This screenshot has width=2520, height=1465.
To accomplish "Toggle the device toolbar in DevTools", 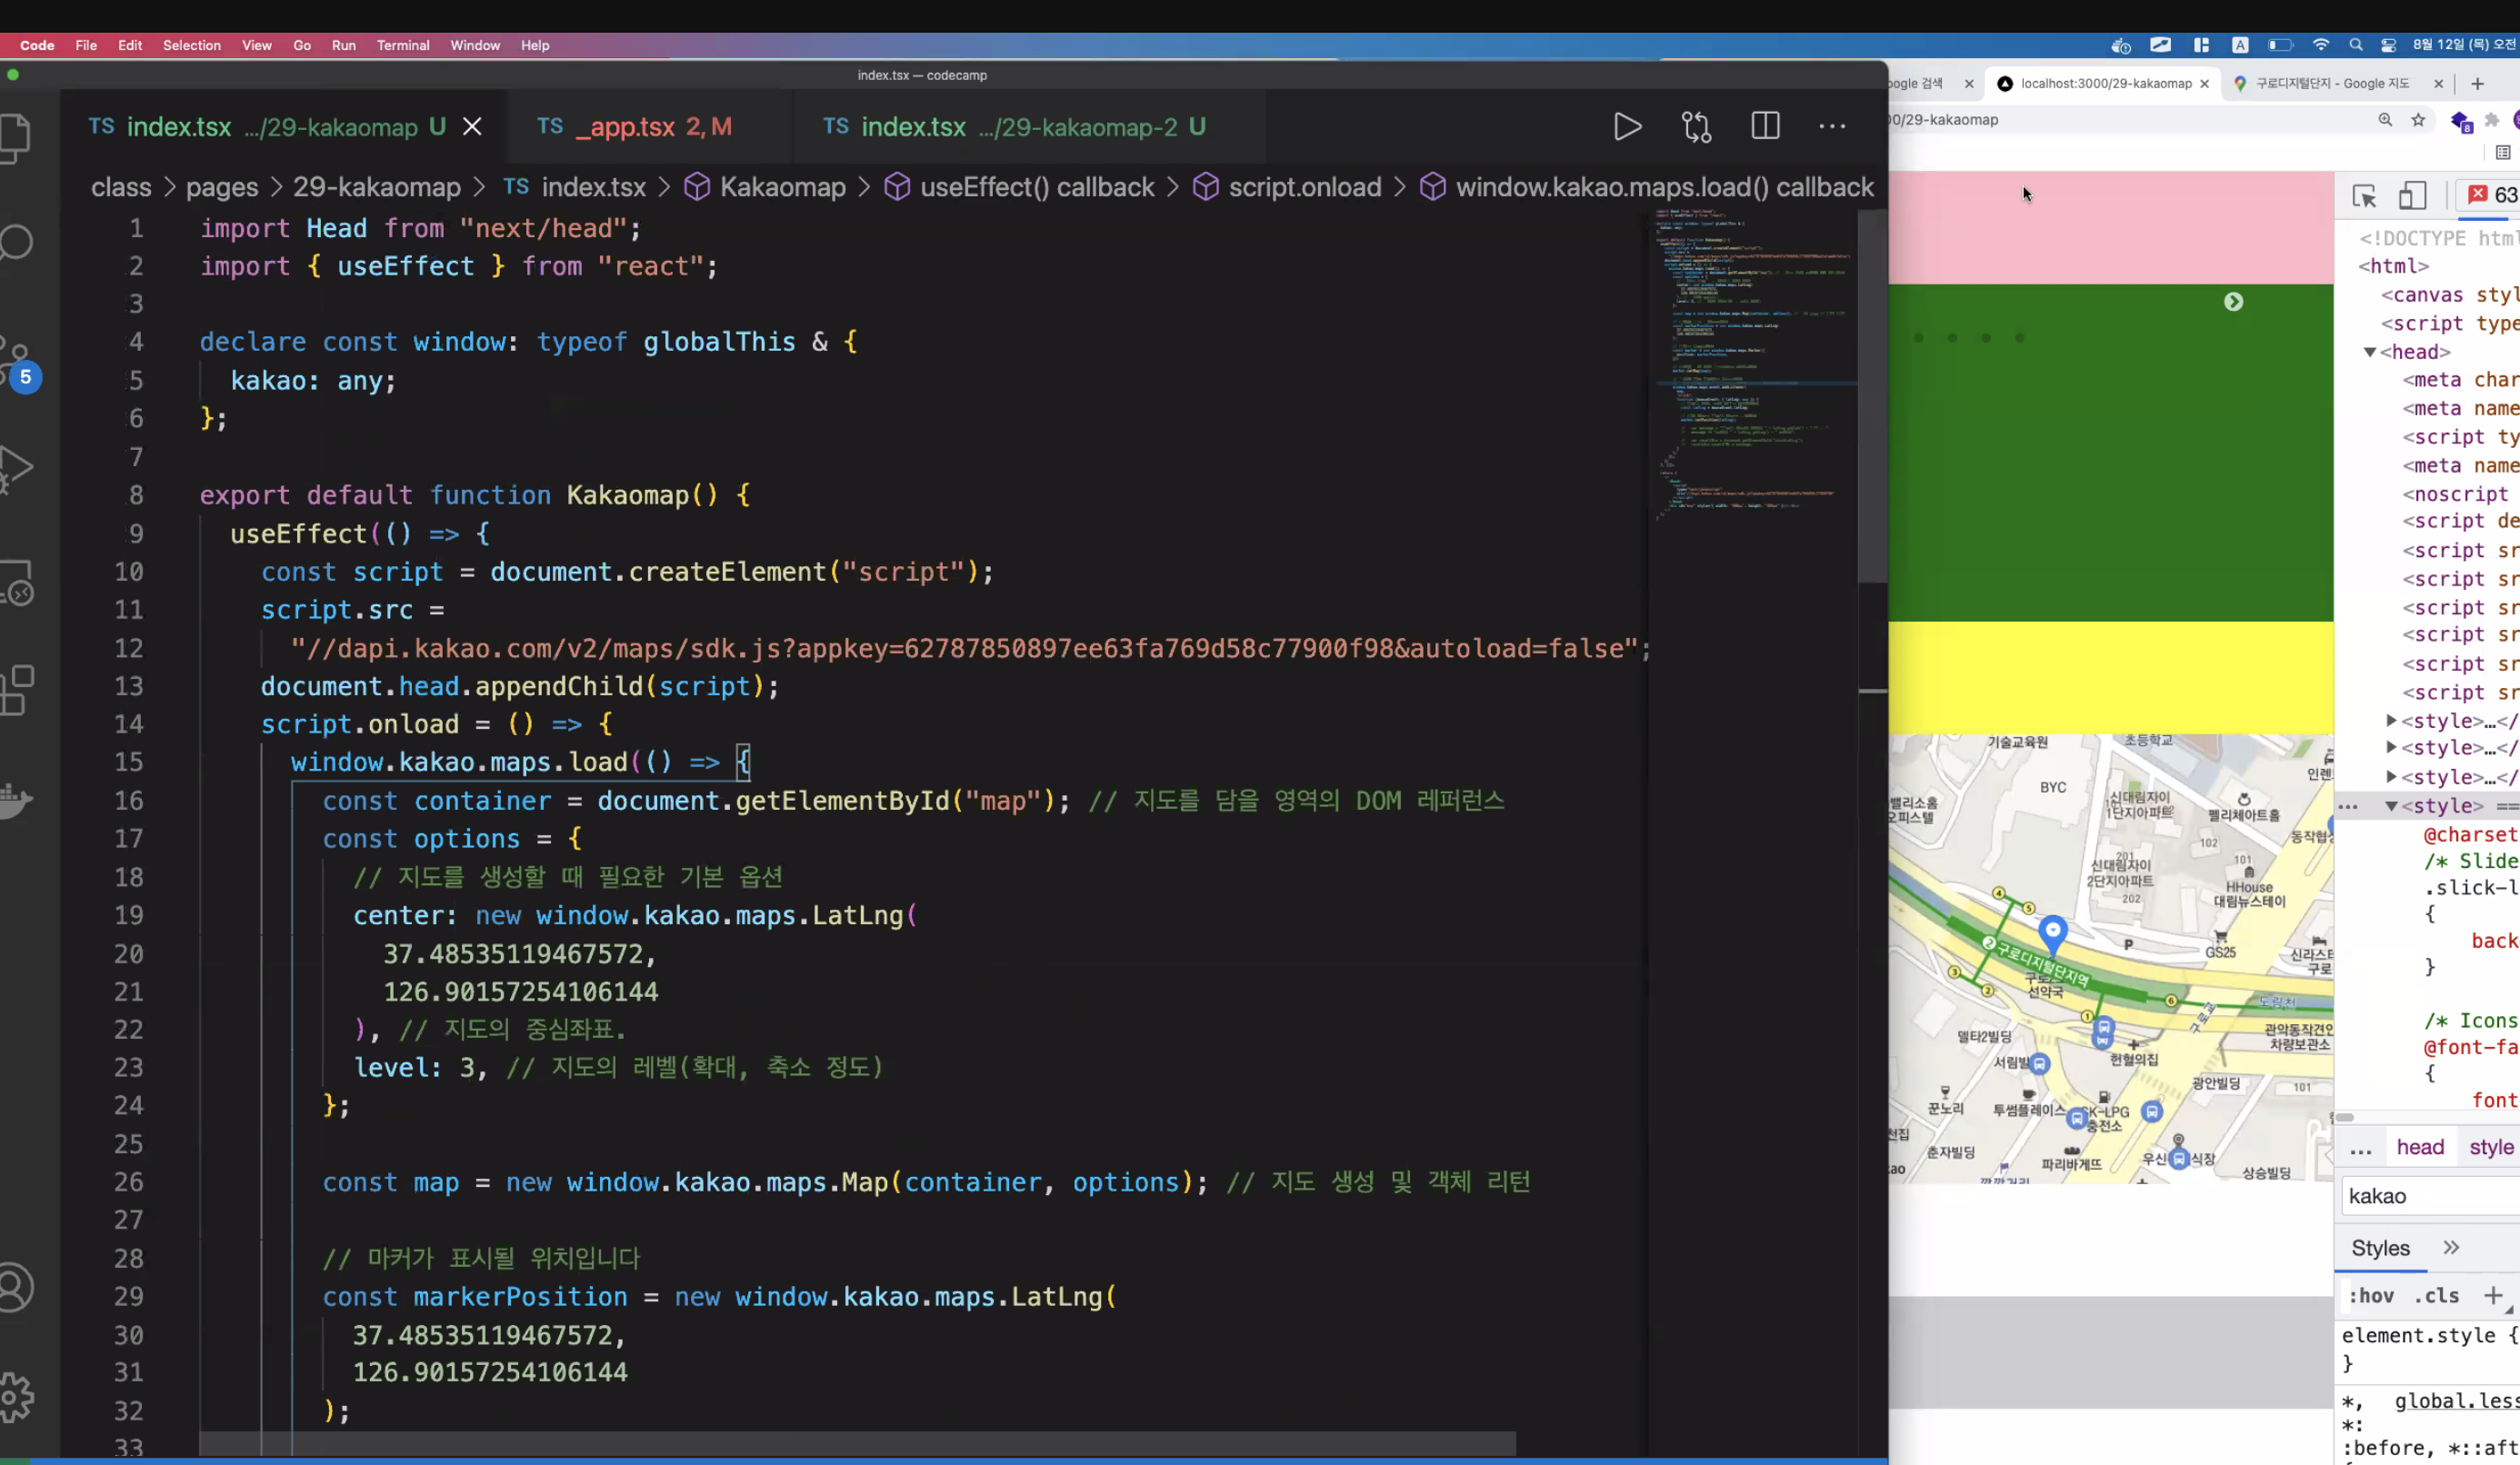I will 2412,196.
